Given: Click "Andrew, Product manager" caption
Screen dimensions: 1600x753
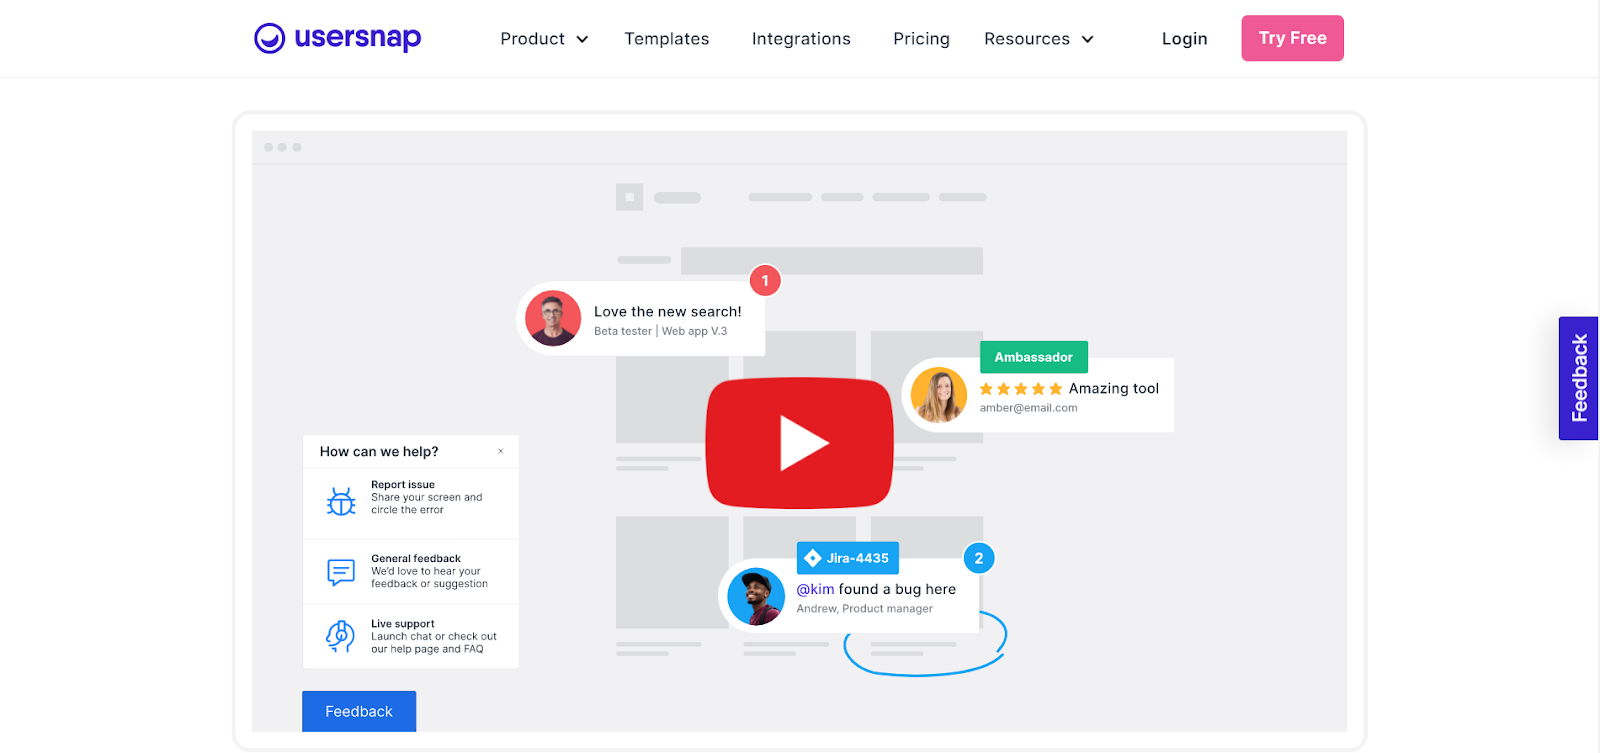Looking at the screenshot, I should coord(865,609).
